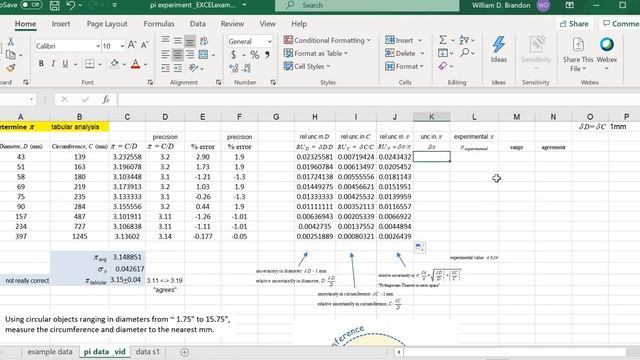Toggle Align Right
This screenshot has width=640, height=360.
[x=190, y=54]
